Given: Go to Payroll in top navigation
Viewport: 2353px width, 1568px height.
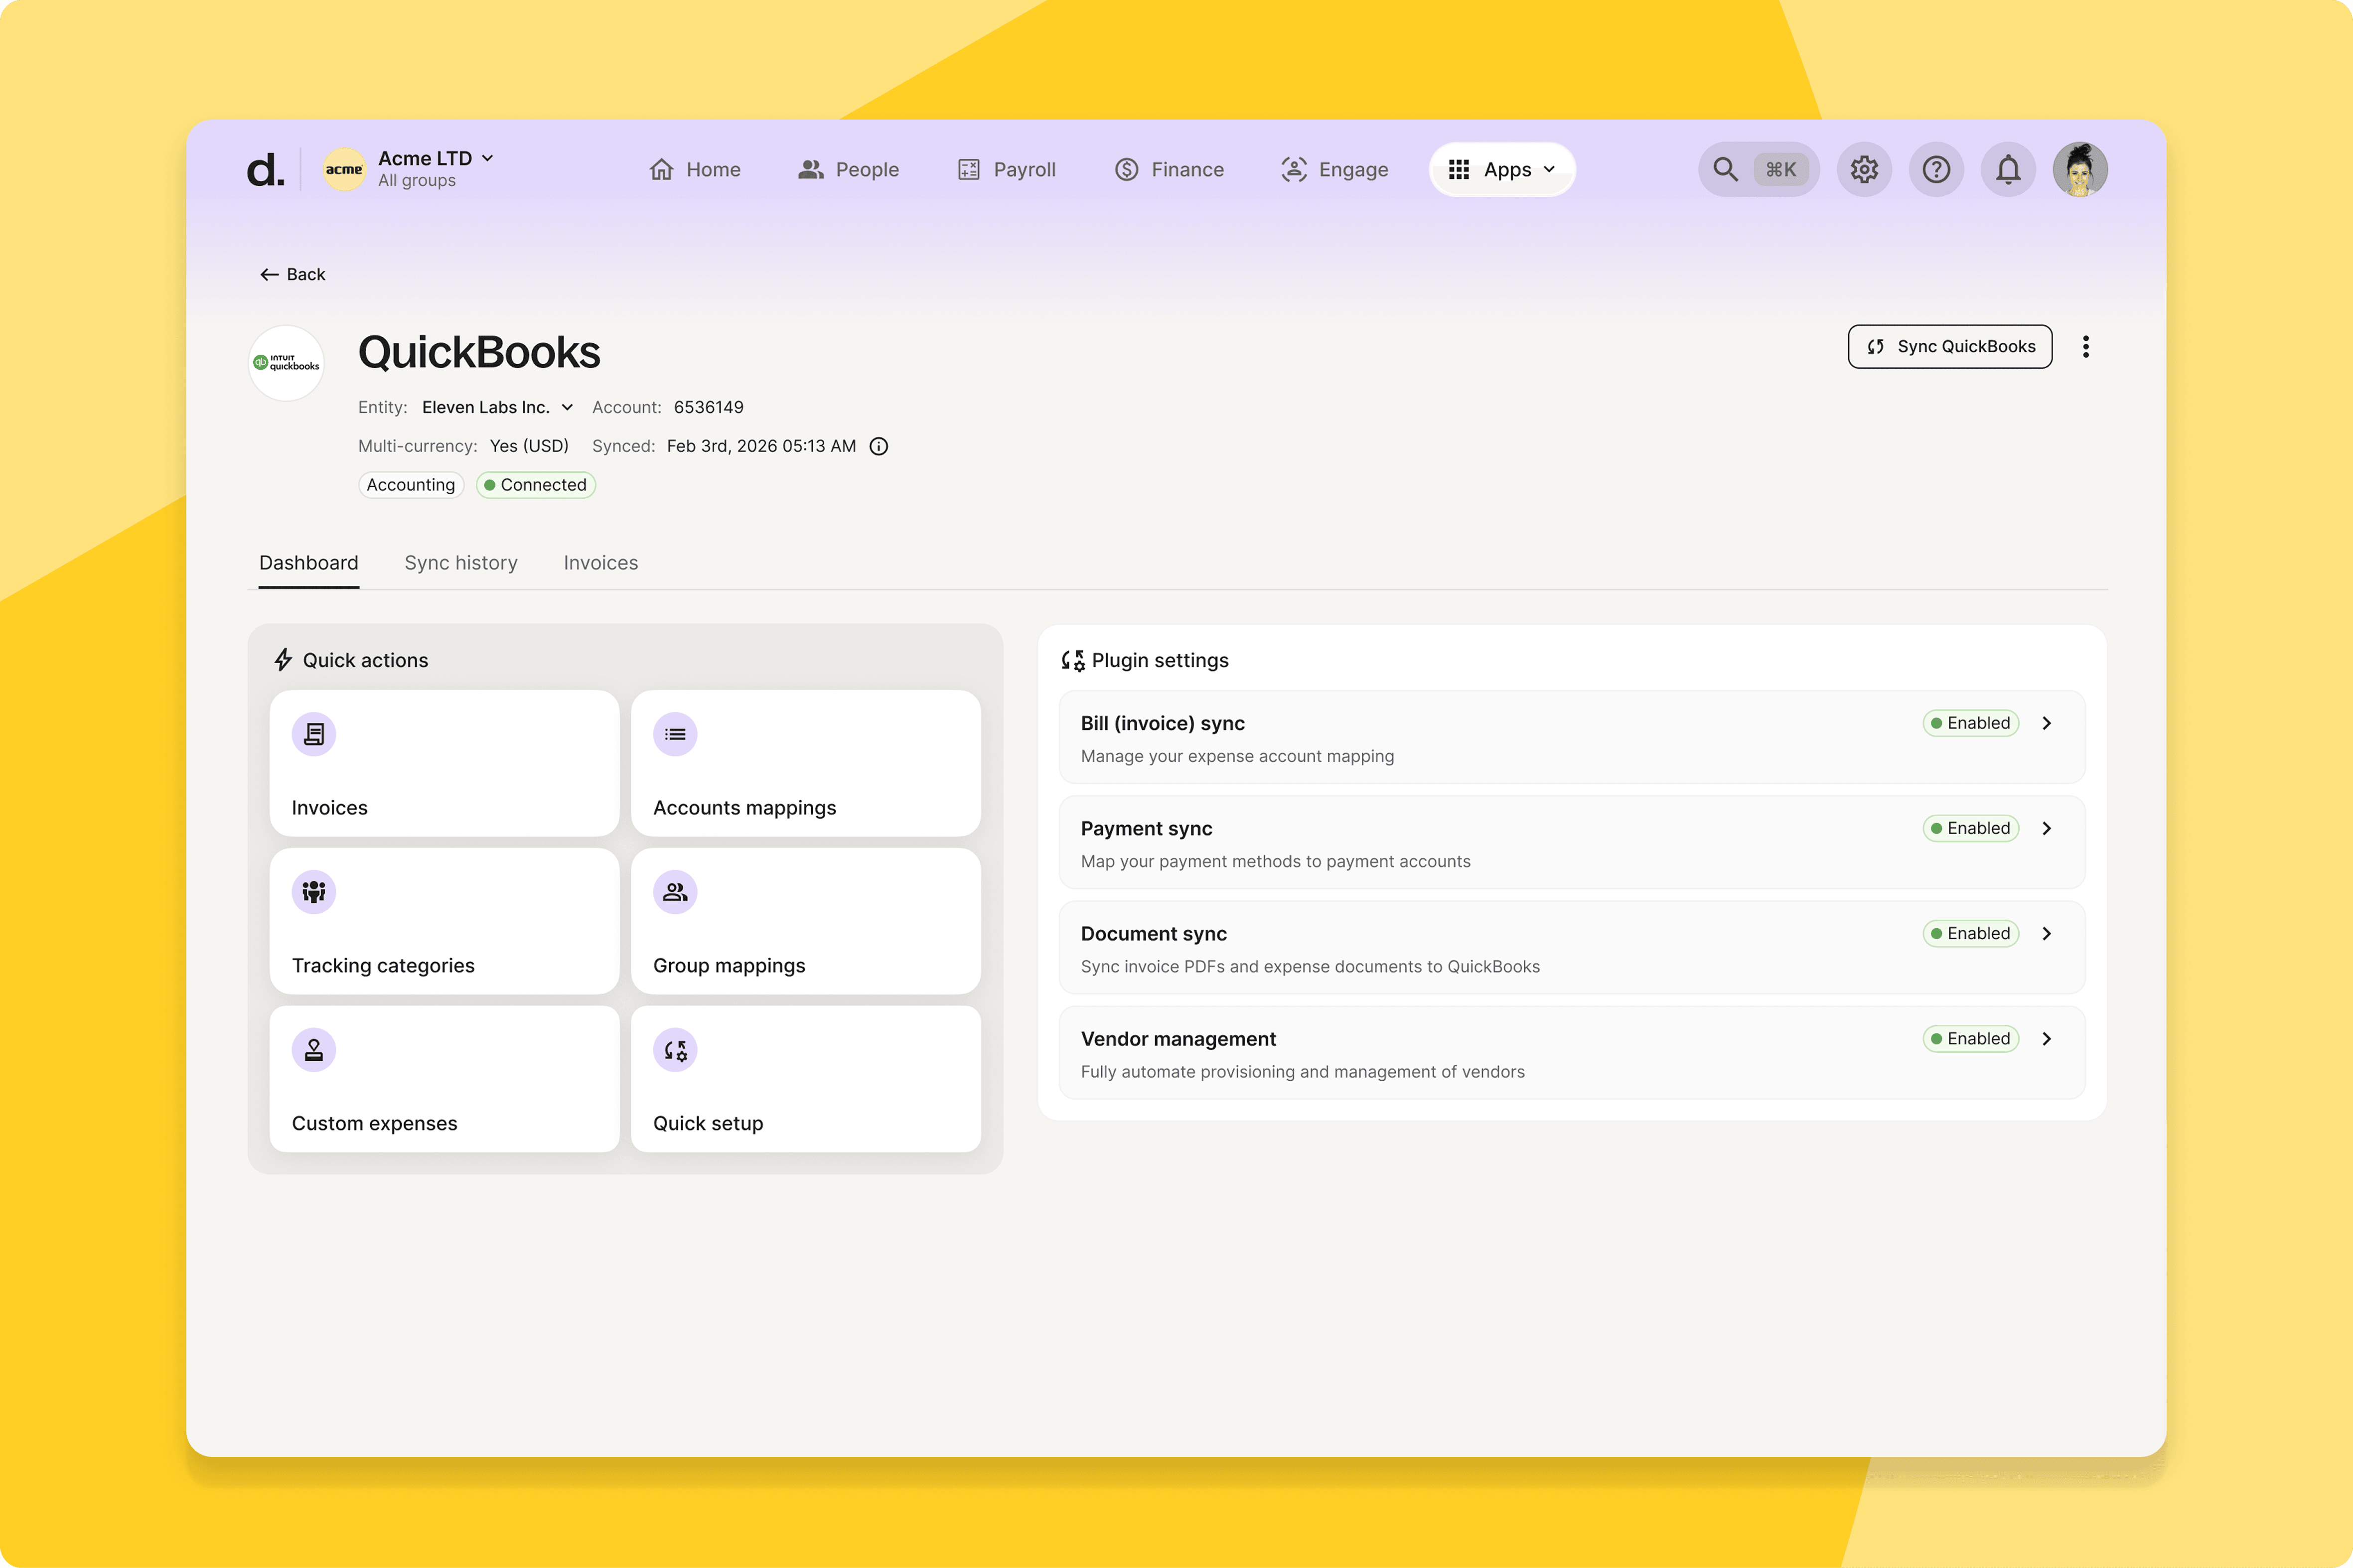Looking at the screenshot, I should [x=1007, y=169].
